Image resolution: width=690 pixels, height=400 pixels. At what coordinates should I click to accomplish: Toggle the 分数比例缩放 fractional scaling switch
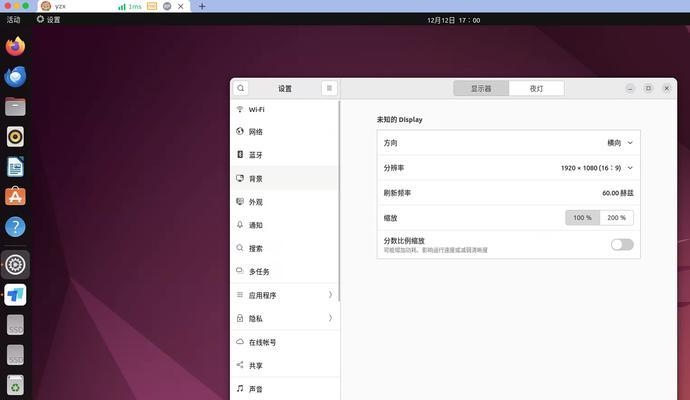point(622,245)
